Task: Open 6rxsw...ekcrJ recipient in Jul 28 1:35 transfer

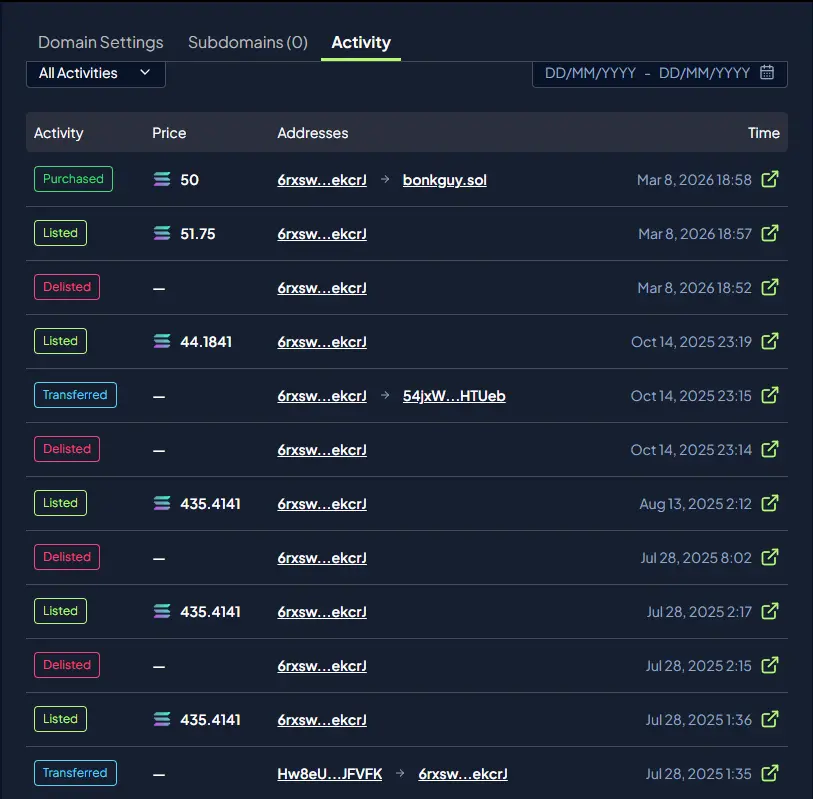Action: tap(463, 774)
